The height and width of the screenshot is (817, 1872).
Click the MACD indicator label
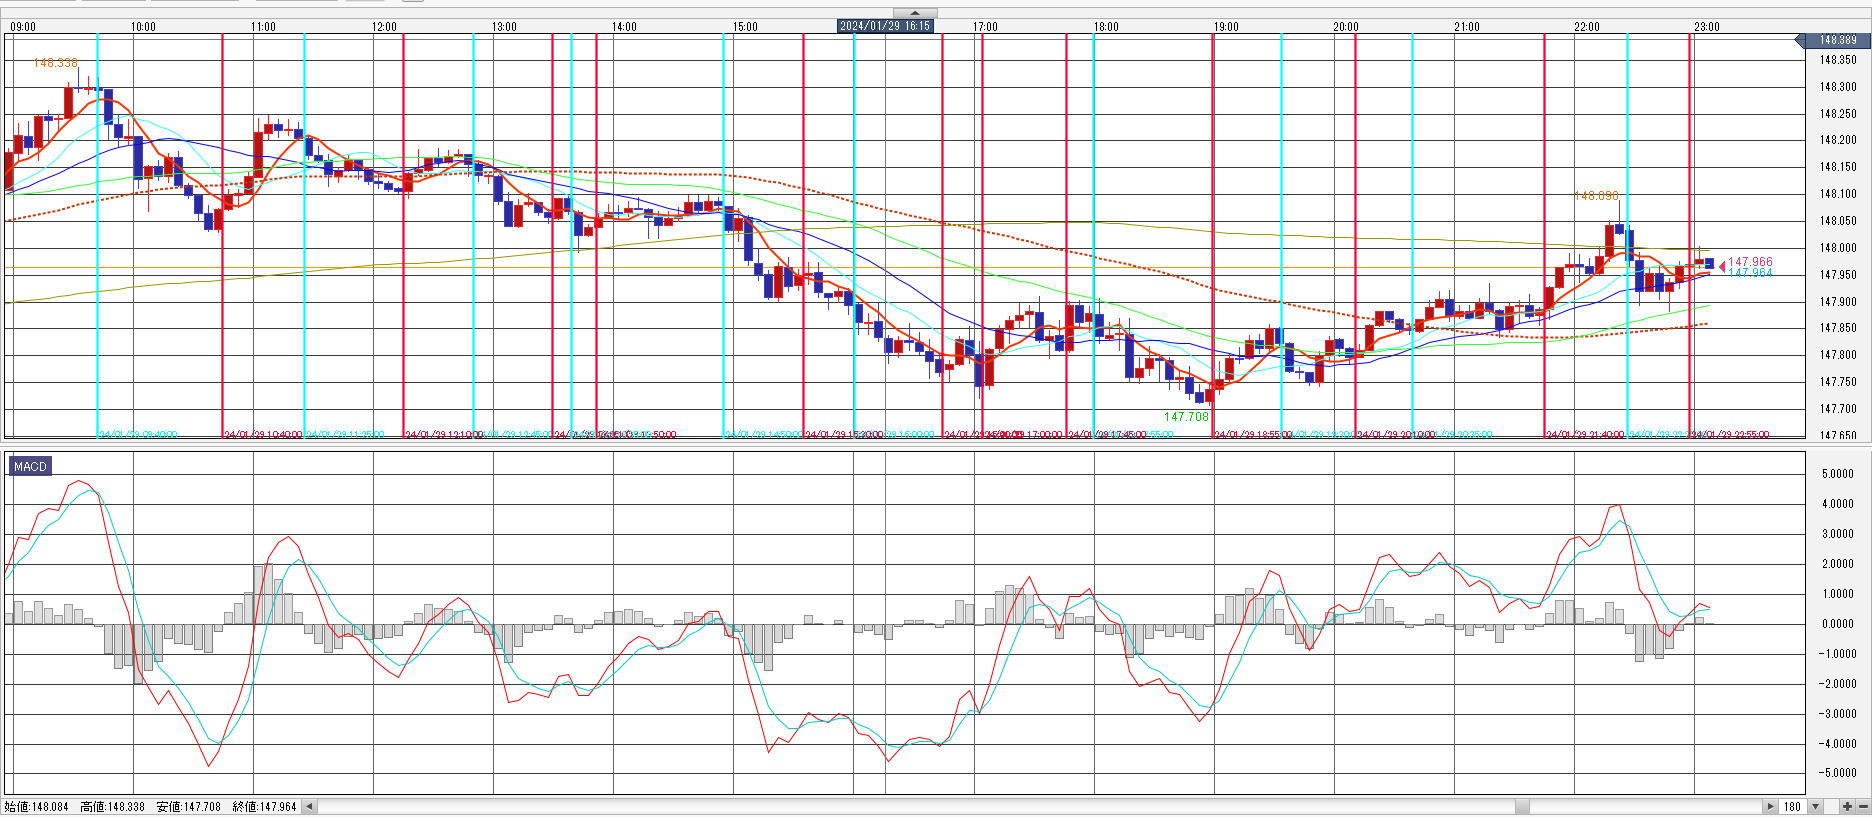pyautogui.click(x=30, y=467)
